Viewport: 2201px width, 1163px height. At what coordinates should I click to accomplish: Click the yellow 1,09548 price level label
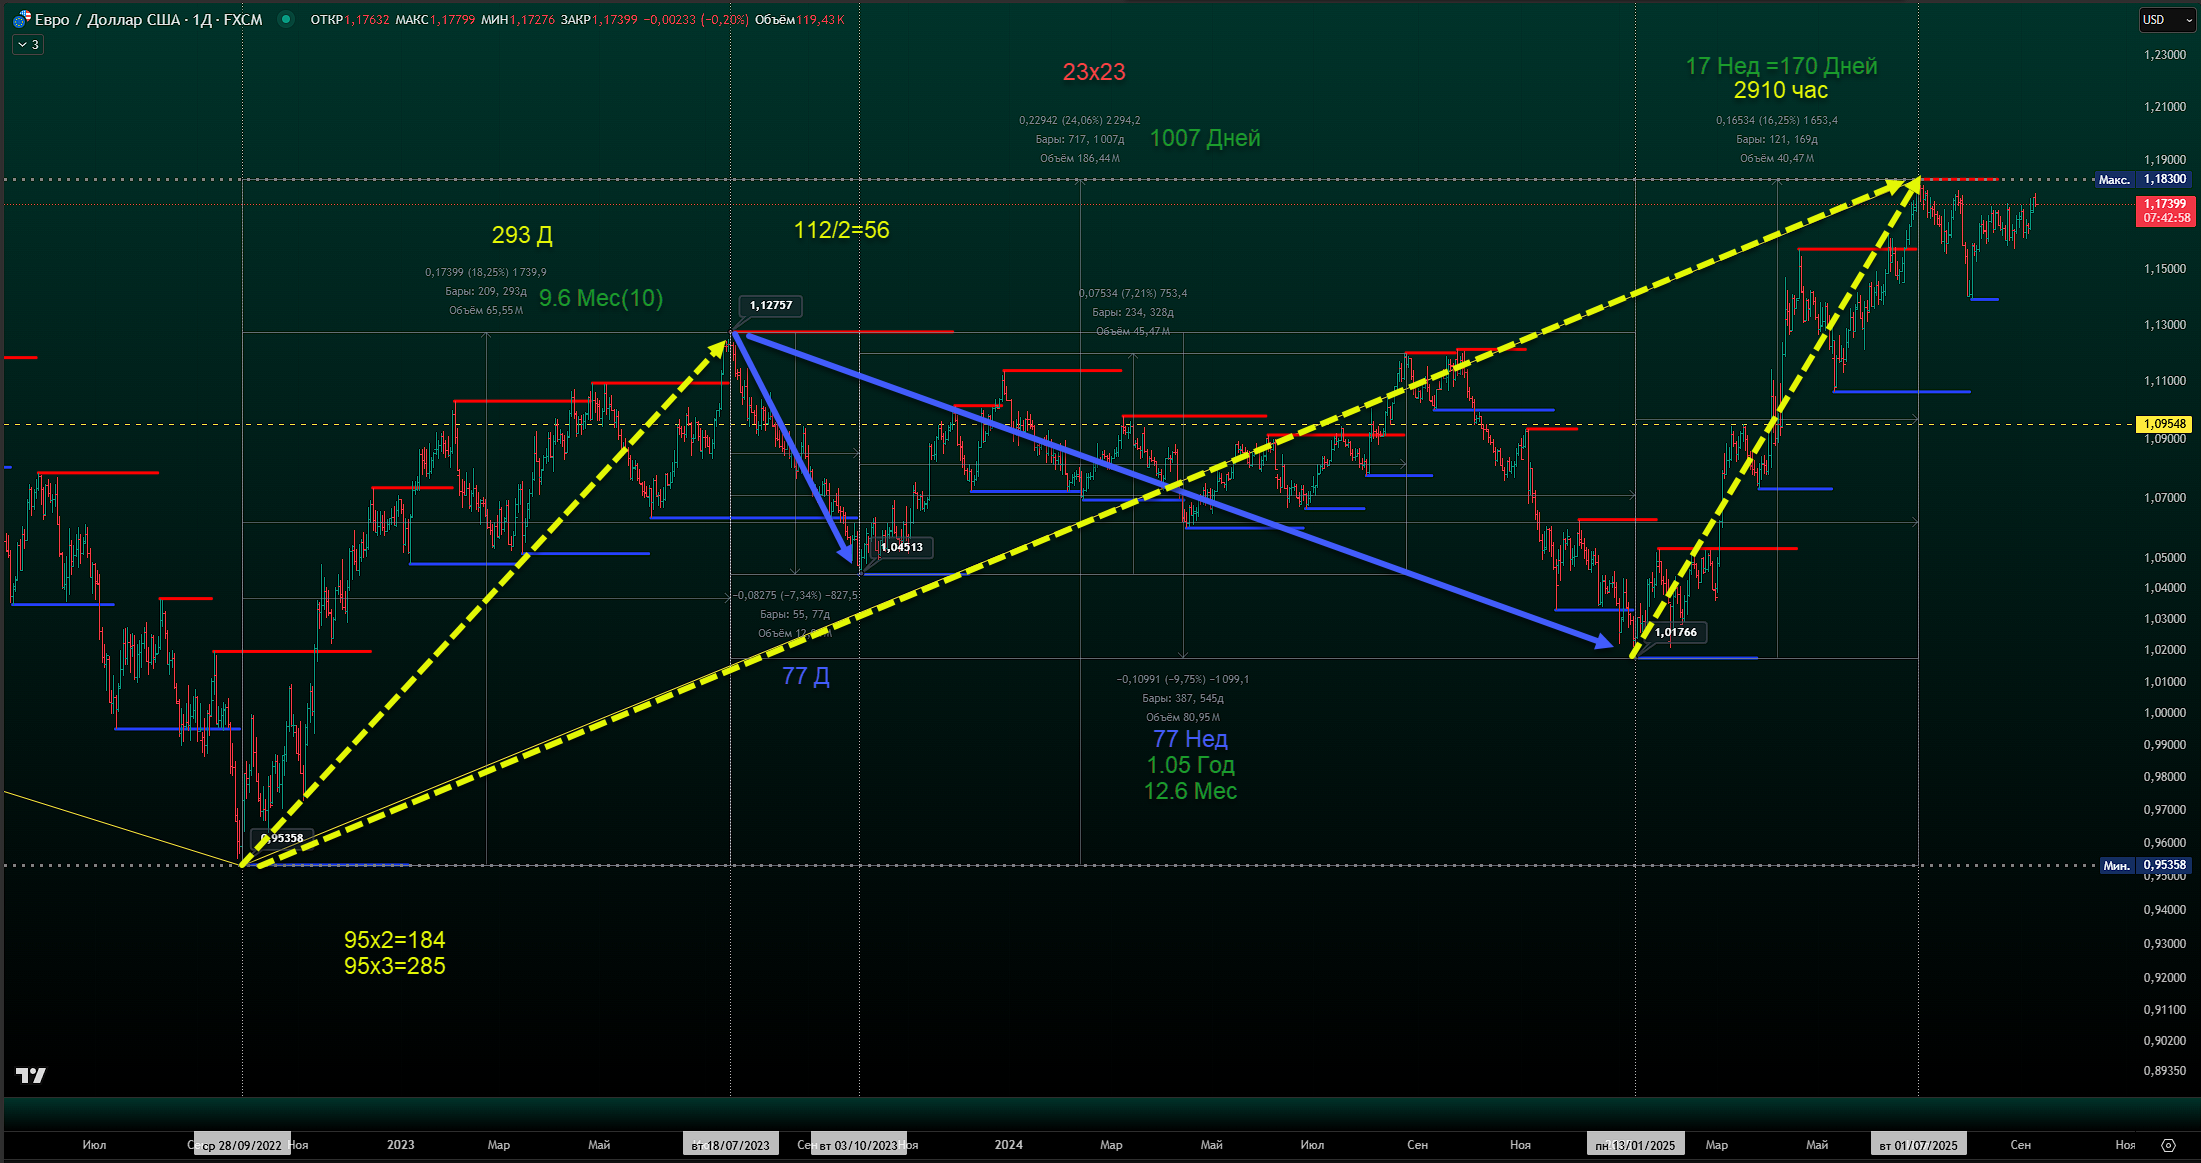click(x=2164, y=424)
